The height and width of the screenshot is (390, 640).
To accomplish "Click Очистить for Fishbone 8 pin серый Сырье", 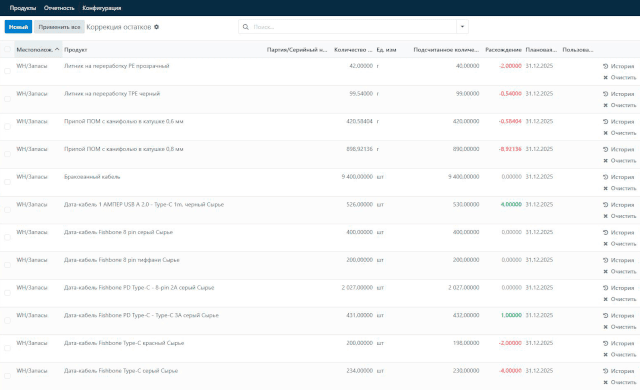I will pyautogui.click(x=620, y=244).
